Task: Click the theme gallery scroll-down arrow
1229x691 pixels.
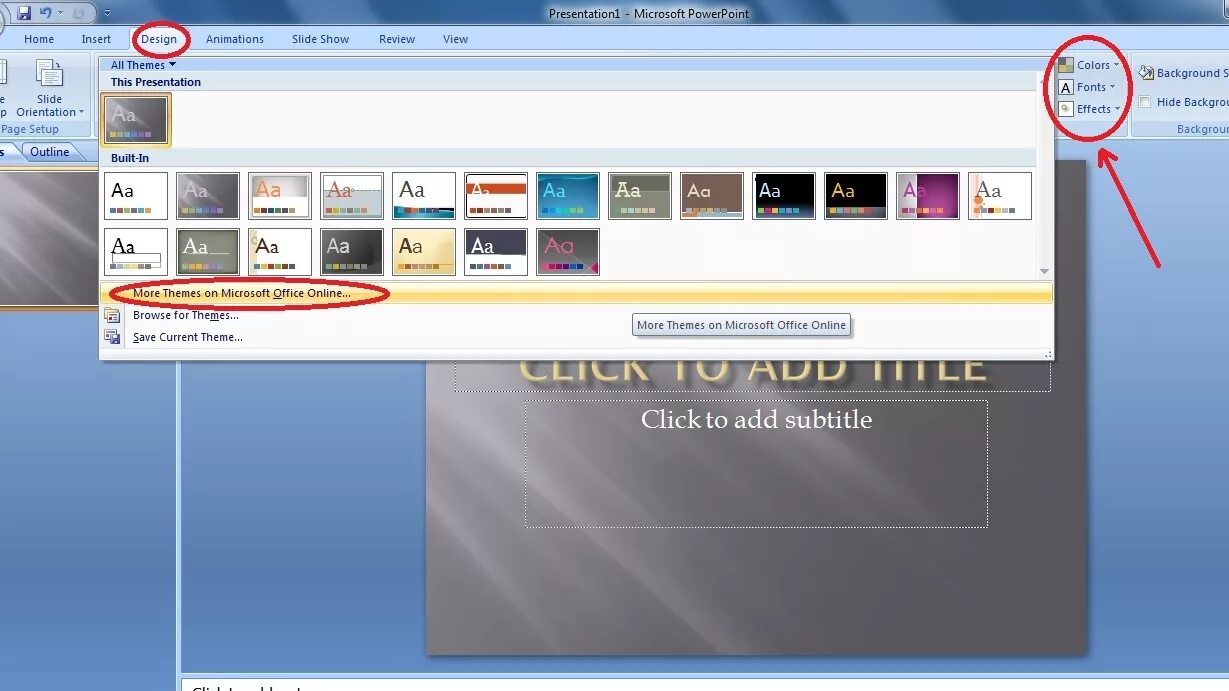Action: click(1045, 271)
